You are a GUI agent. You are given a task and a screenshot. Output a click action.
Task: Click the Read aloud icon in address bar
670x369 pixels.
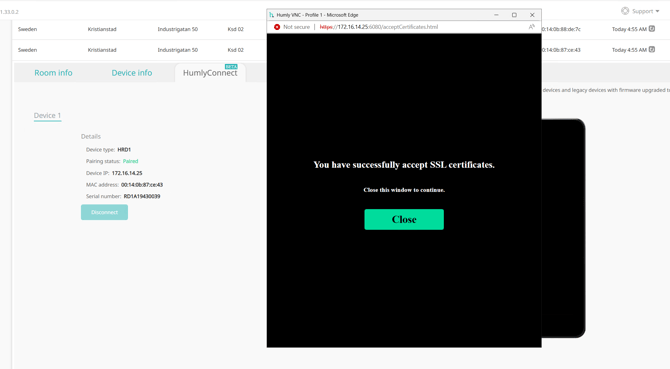532,27
